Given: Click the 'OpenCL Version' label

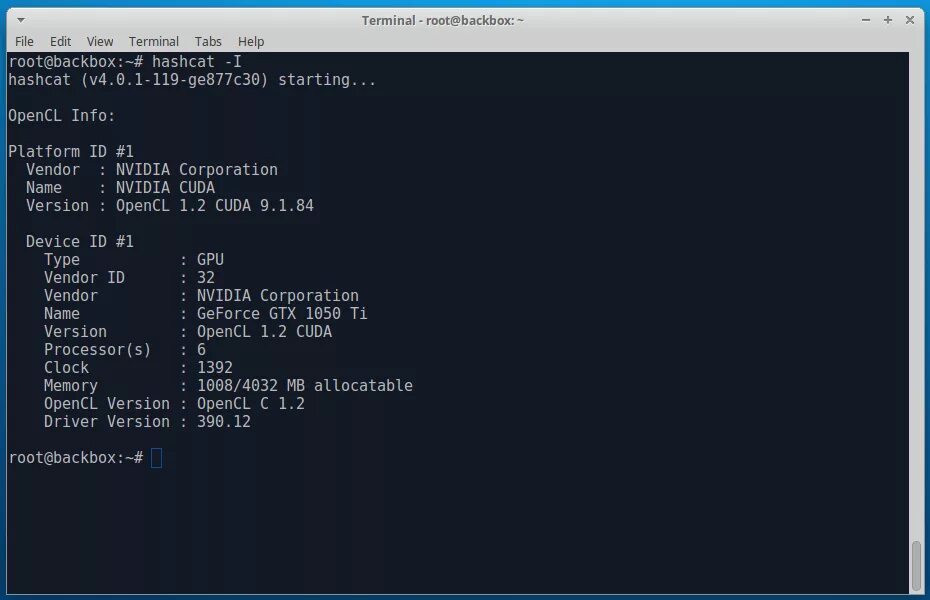Looking at the screenshot, I should pyautogui.click(x=107, y=404).
